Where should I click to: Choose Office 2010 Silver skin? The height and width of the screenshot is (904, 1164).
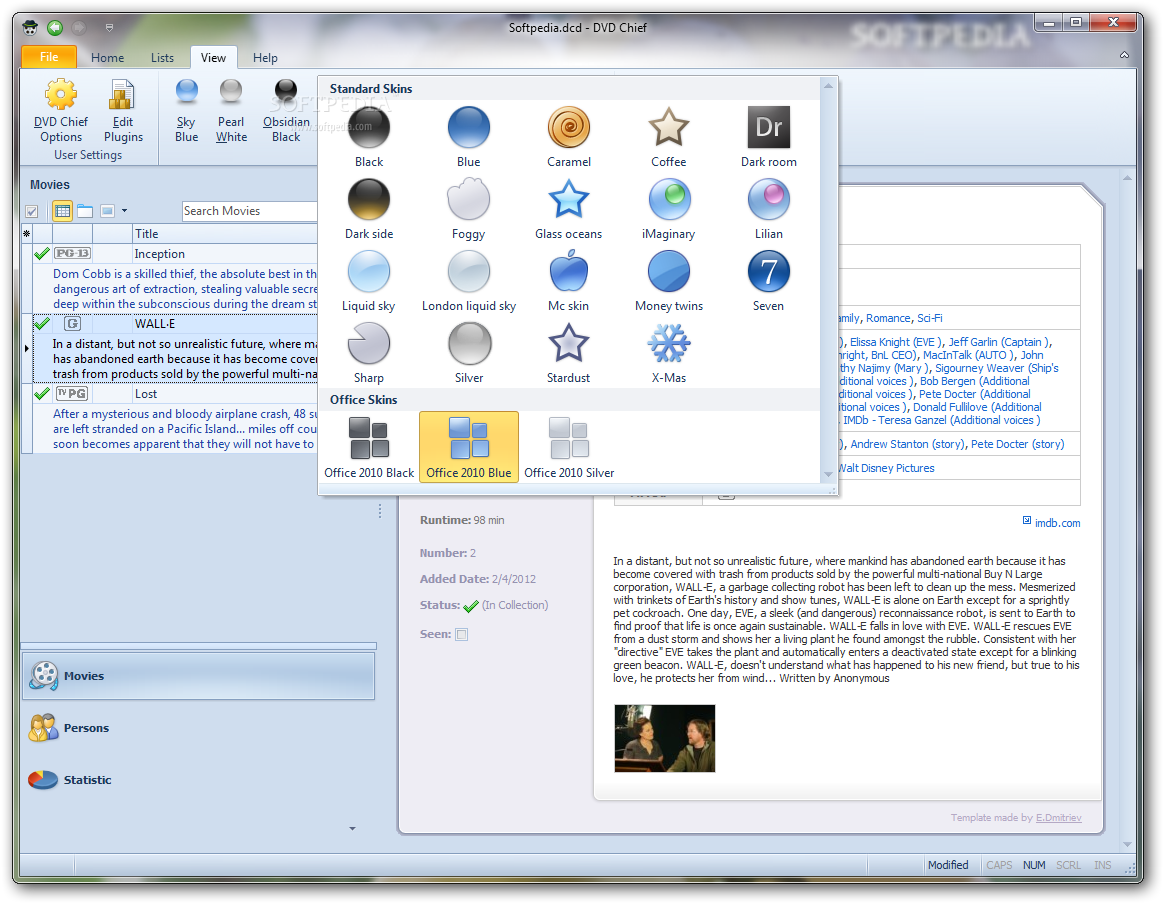point(569,447)
